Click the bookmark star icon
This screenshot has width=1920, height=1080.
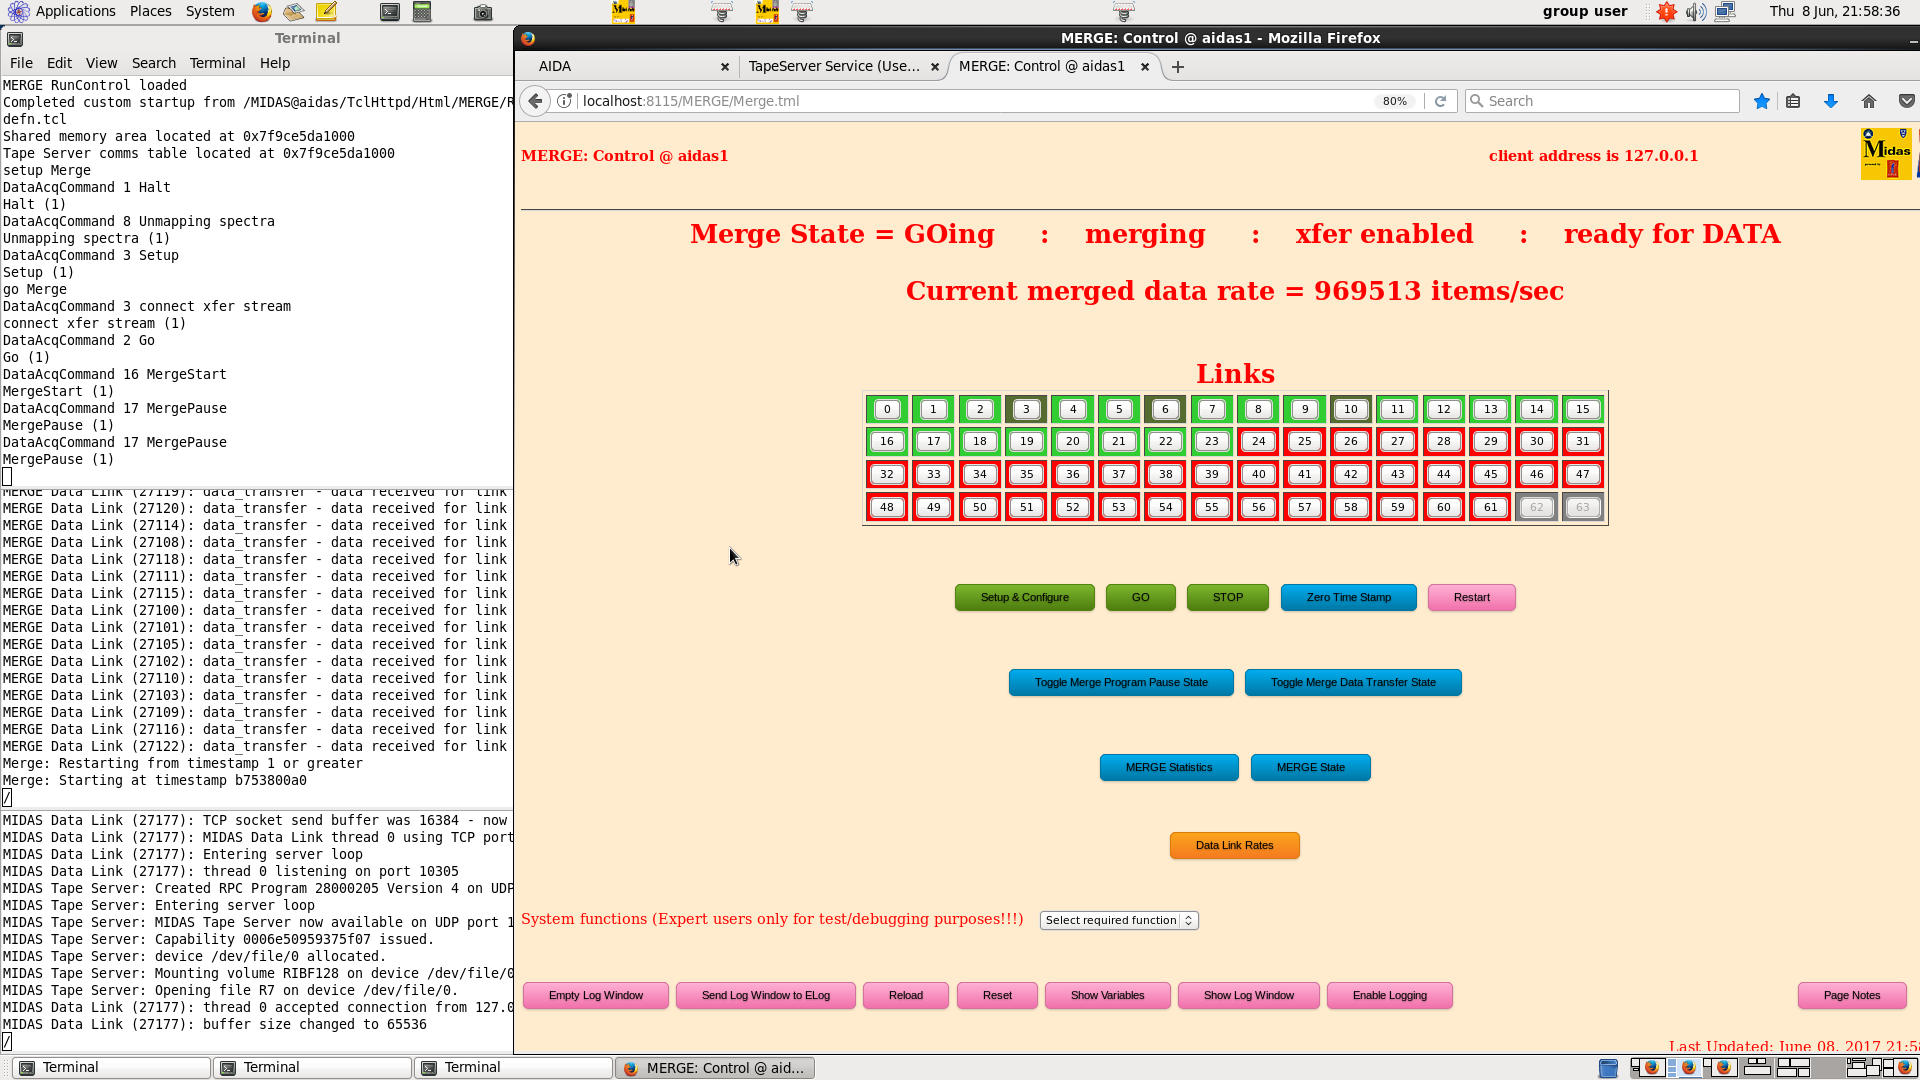(x=1761, y=101)
